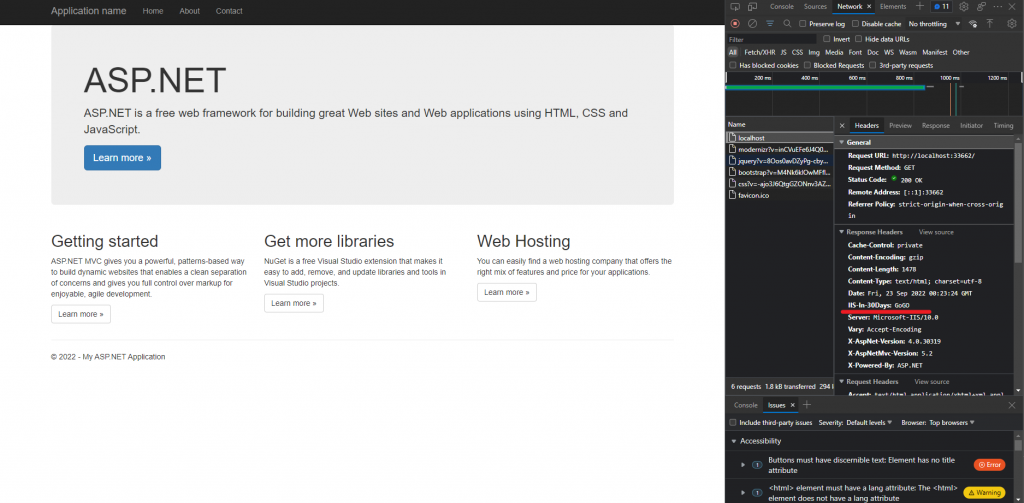Expand the html lang attribute issue
Screen dimensions: 1024x503
click(x=743, y=493)
